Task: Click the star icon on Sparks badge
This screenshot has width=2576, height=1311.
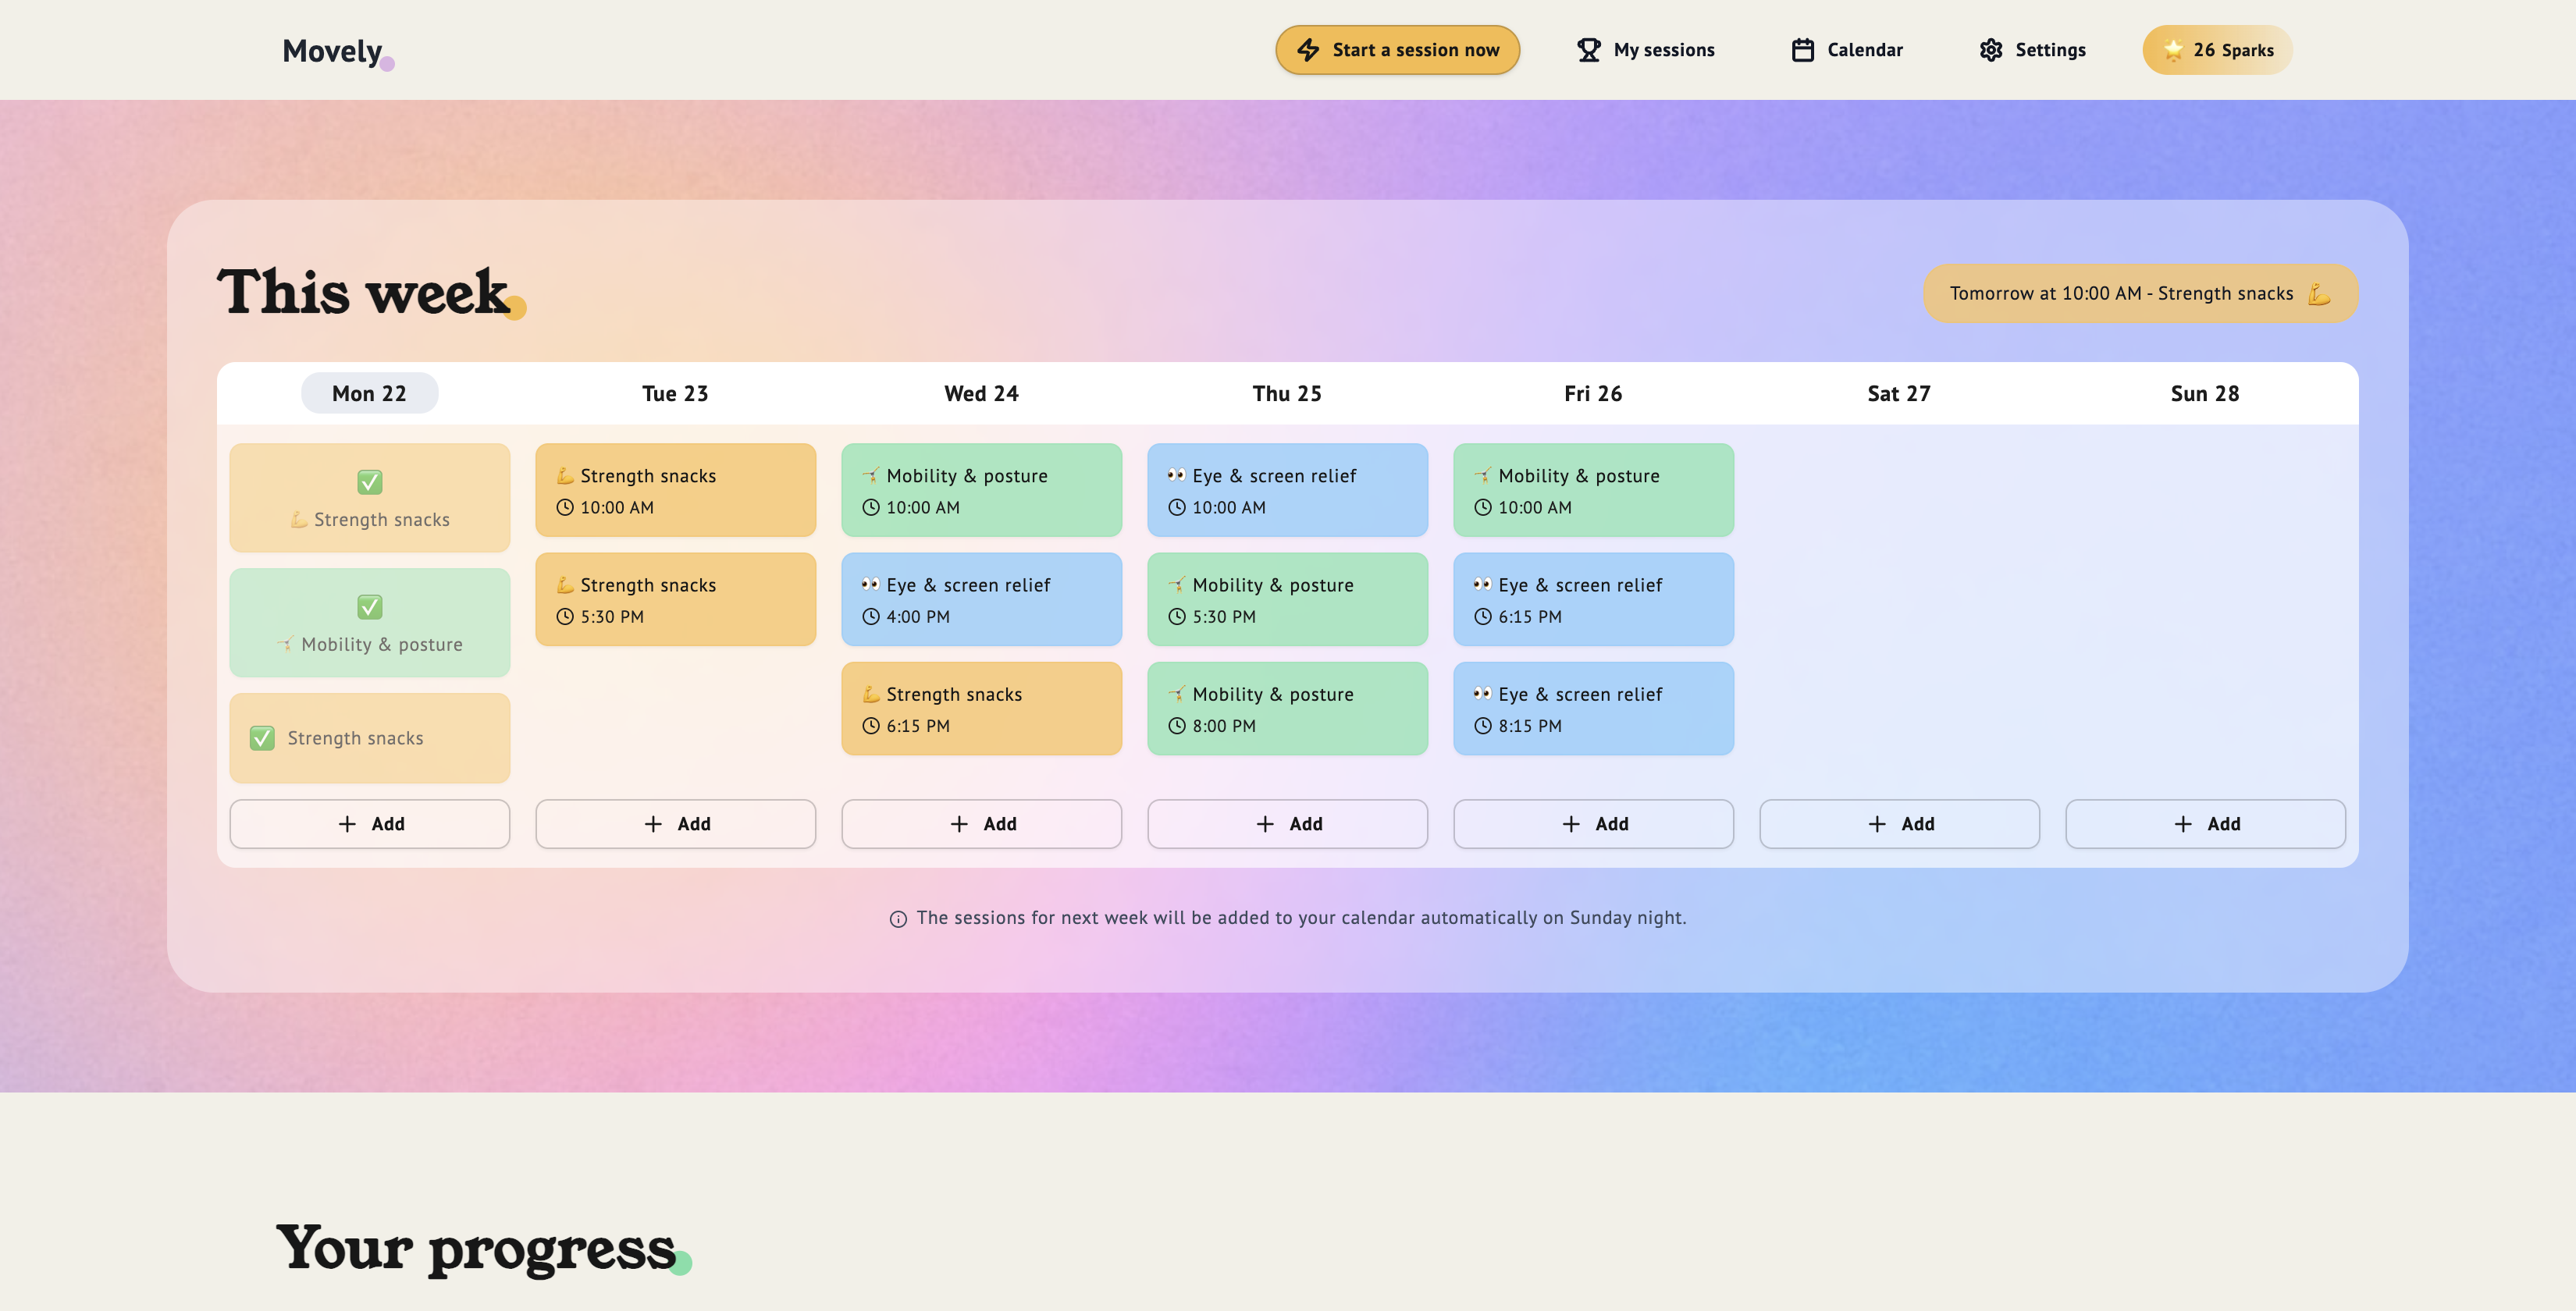Action: 2172,50
